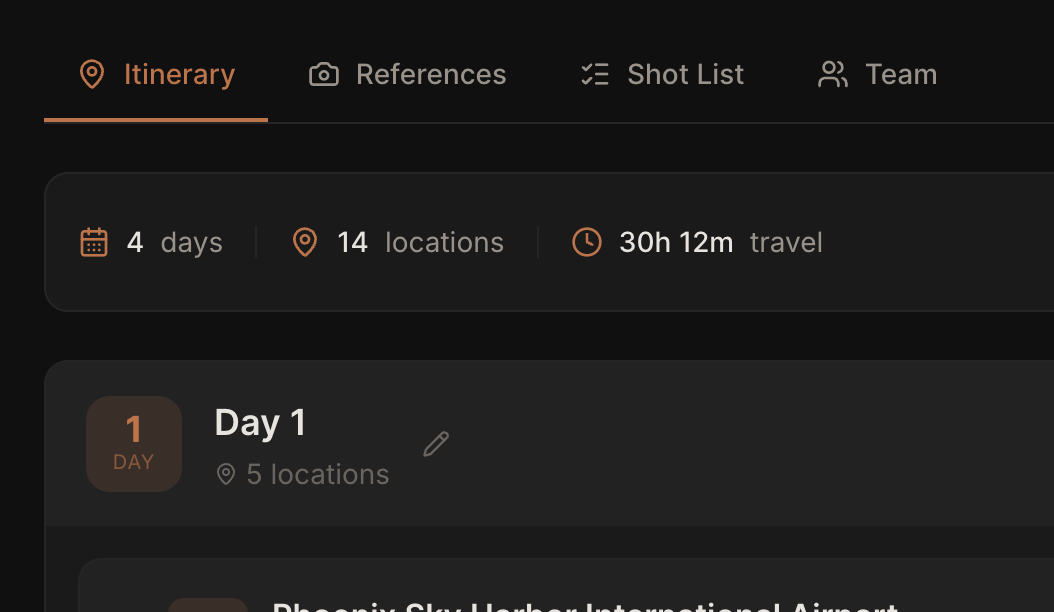Click the Day 1 heading
Viewport: 1054px width, 612px height.
260,422
